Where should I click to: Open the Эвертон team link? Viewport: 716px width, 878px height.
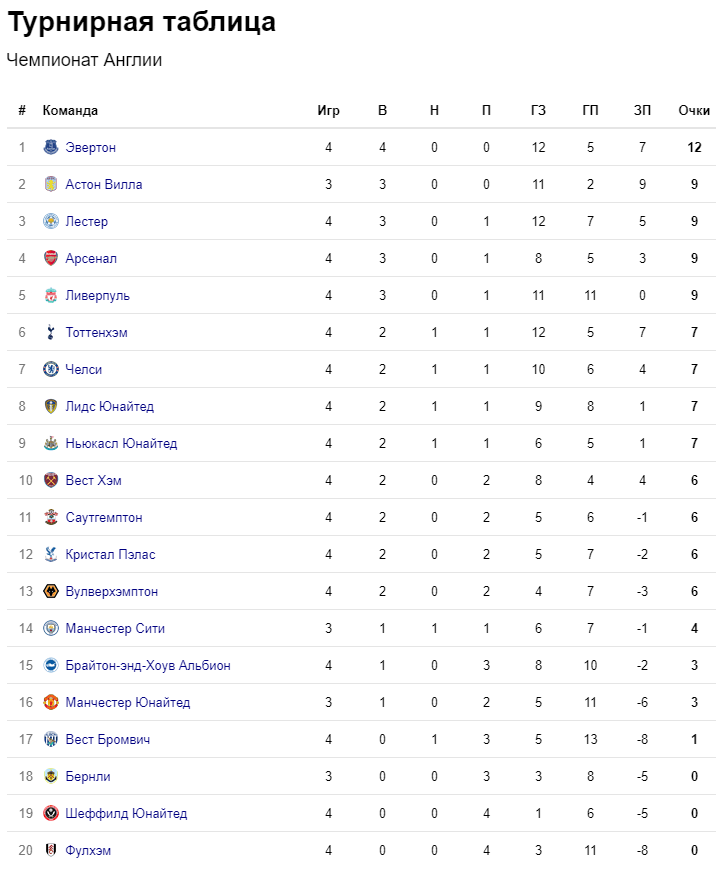coord(90,147)
